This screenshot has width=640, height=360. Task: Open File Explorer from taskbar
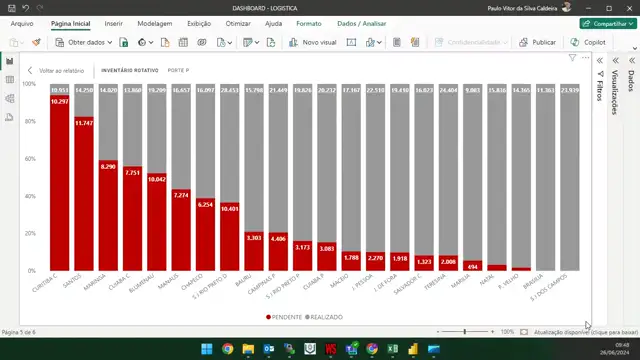pyautogui.click(x=248, y=349)
